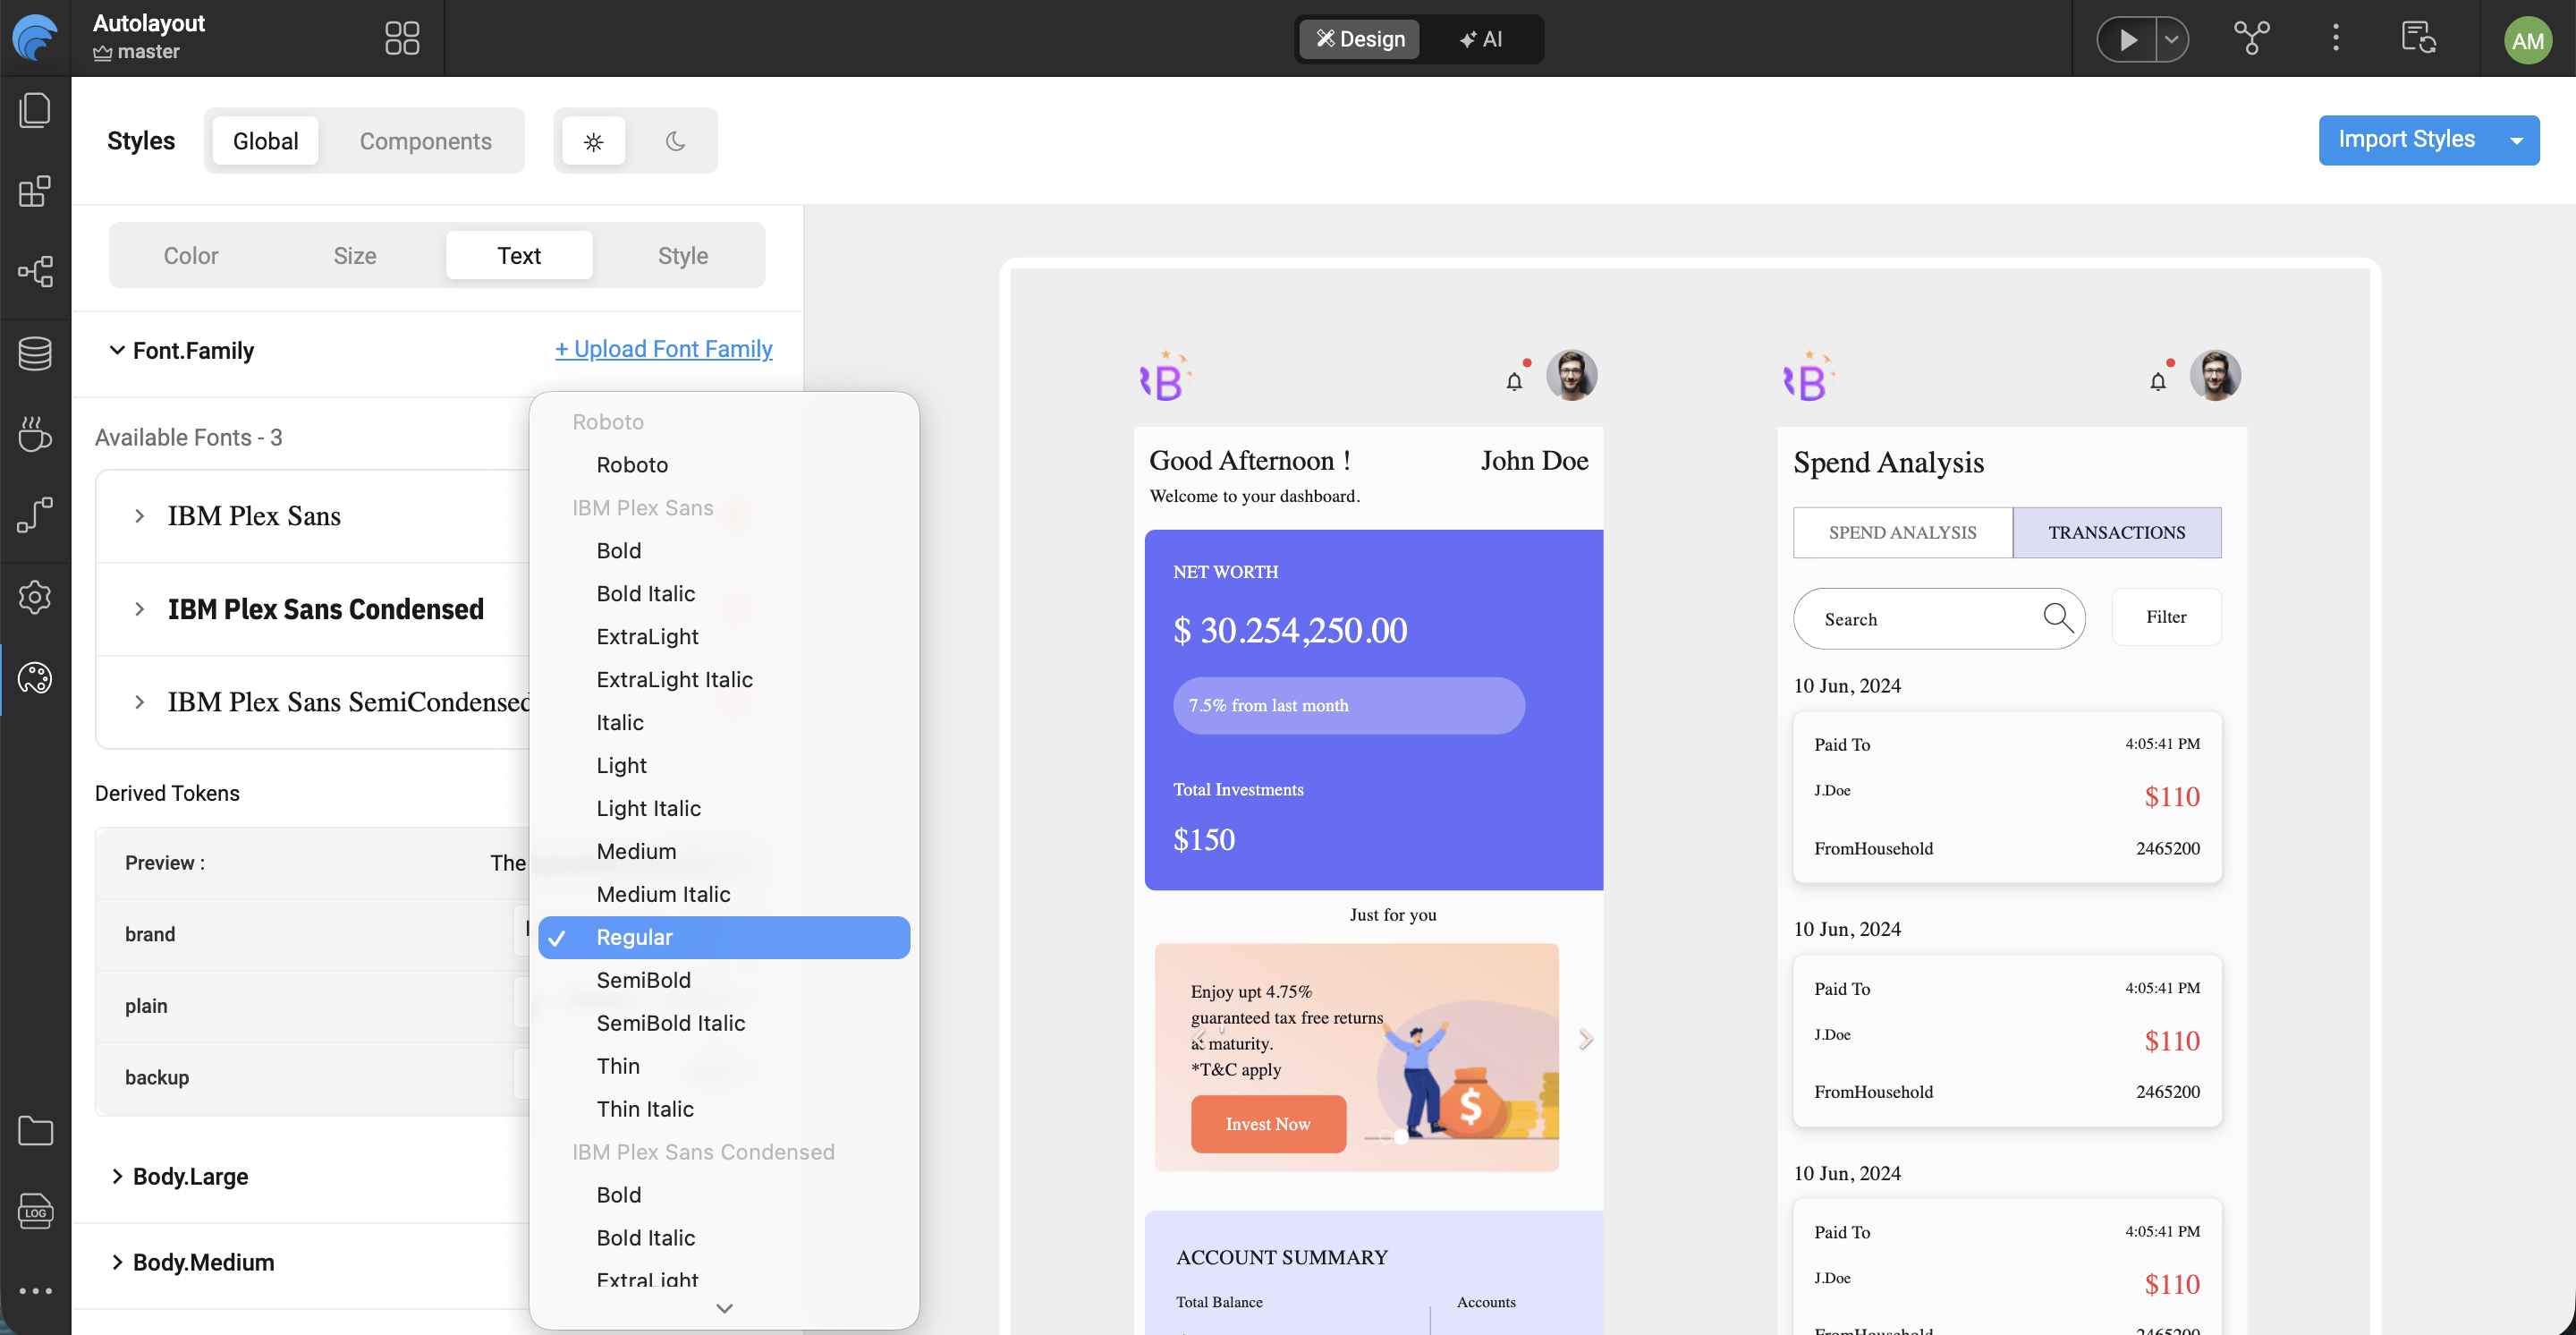Click the Filter button in preview
2576x1335 pixels.
(x=2166, y=617)
